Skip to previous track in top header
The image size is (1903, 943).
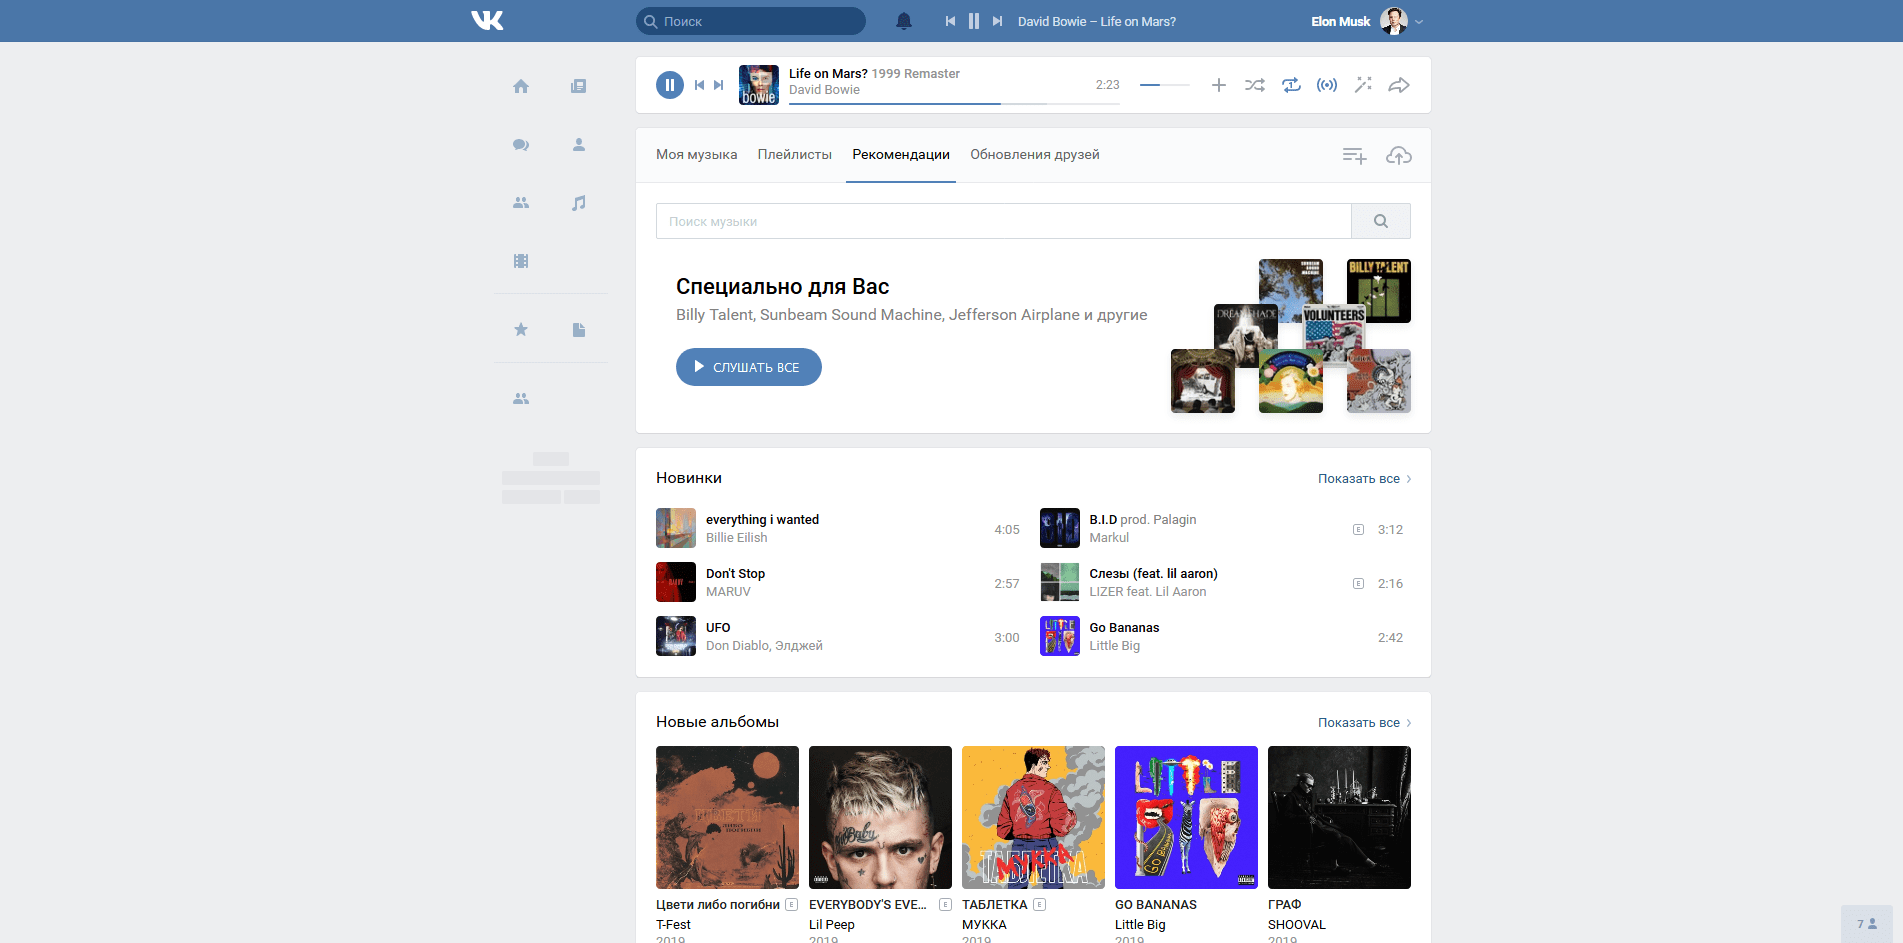tap(950, 21)
